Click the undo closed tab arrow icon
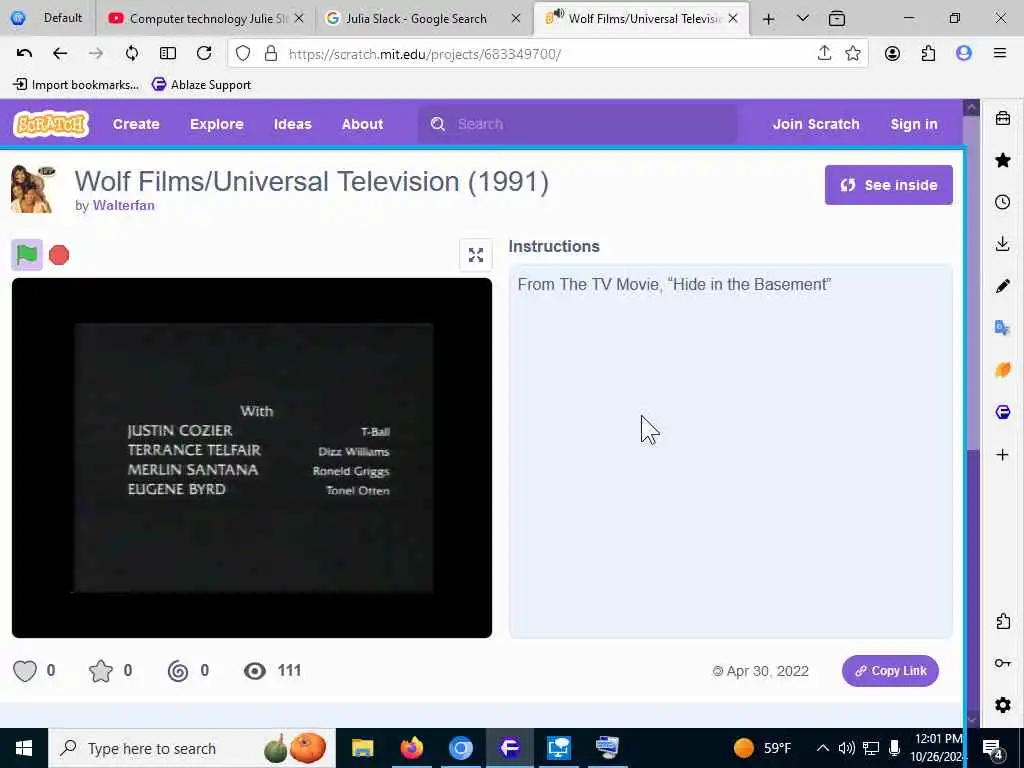 (x=24, y=54)
